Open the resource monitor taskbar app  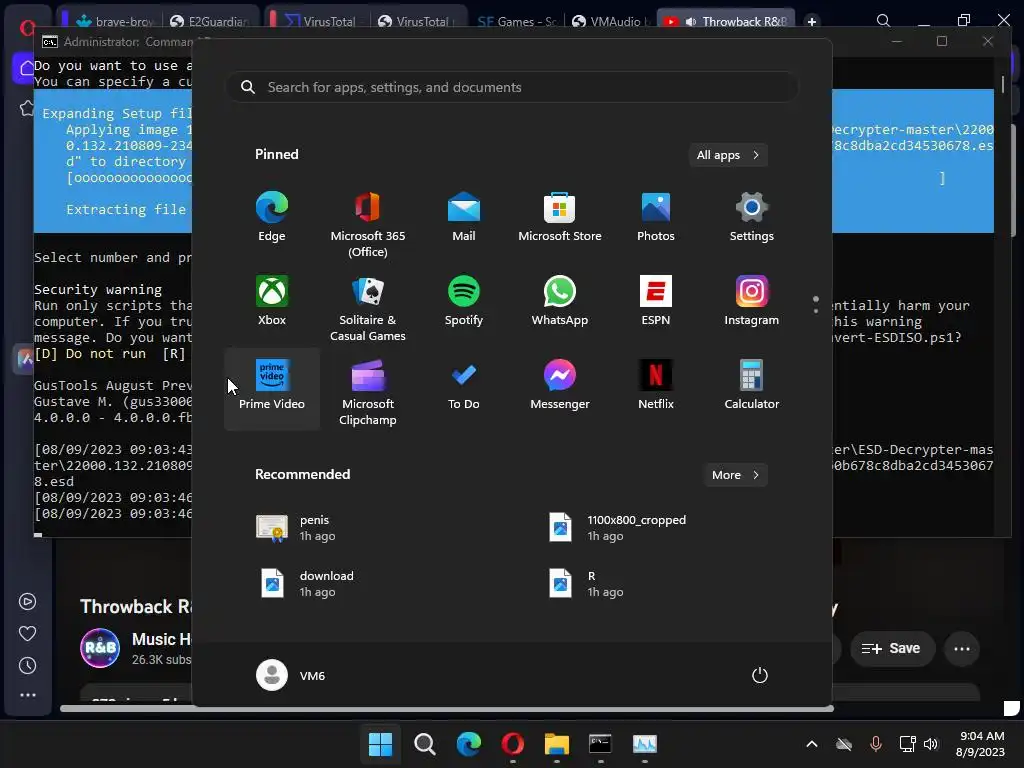tap(645, 744)
